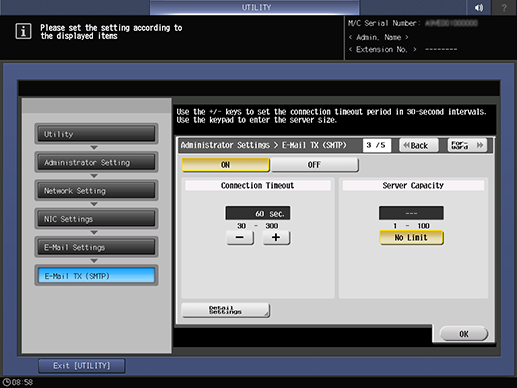The image size is (517, 388).
Task: Select E-Mail TX (SMTP) menu item
Action: pyautogui.click(x=96, y=276)
